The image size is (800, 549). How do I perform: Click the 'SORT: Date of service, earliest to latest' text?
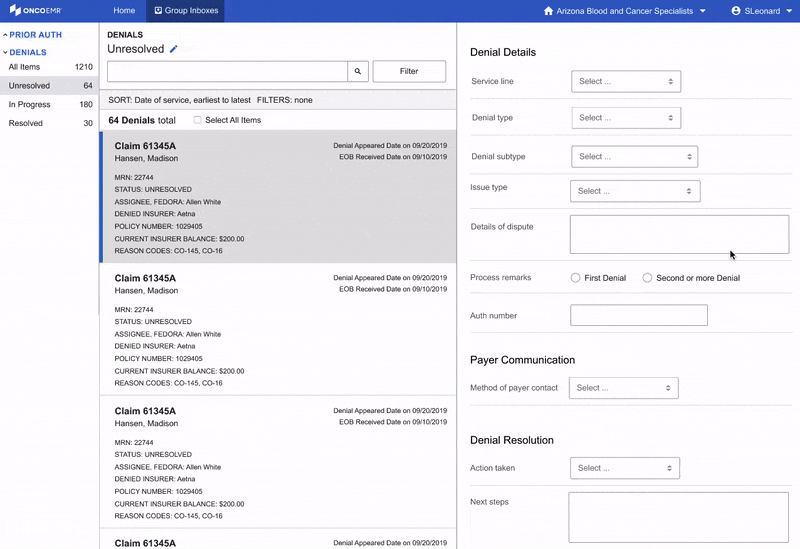click(180, 100)
